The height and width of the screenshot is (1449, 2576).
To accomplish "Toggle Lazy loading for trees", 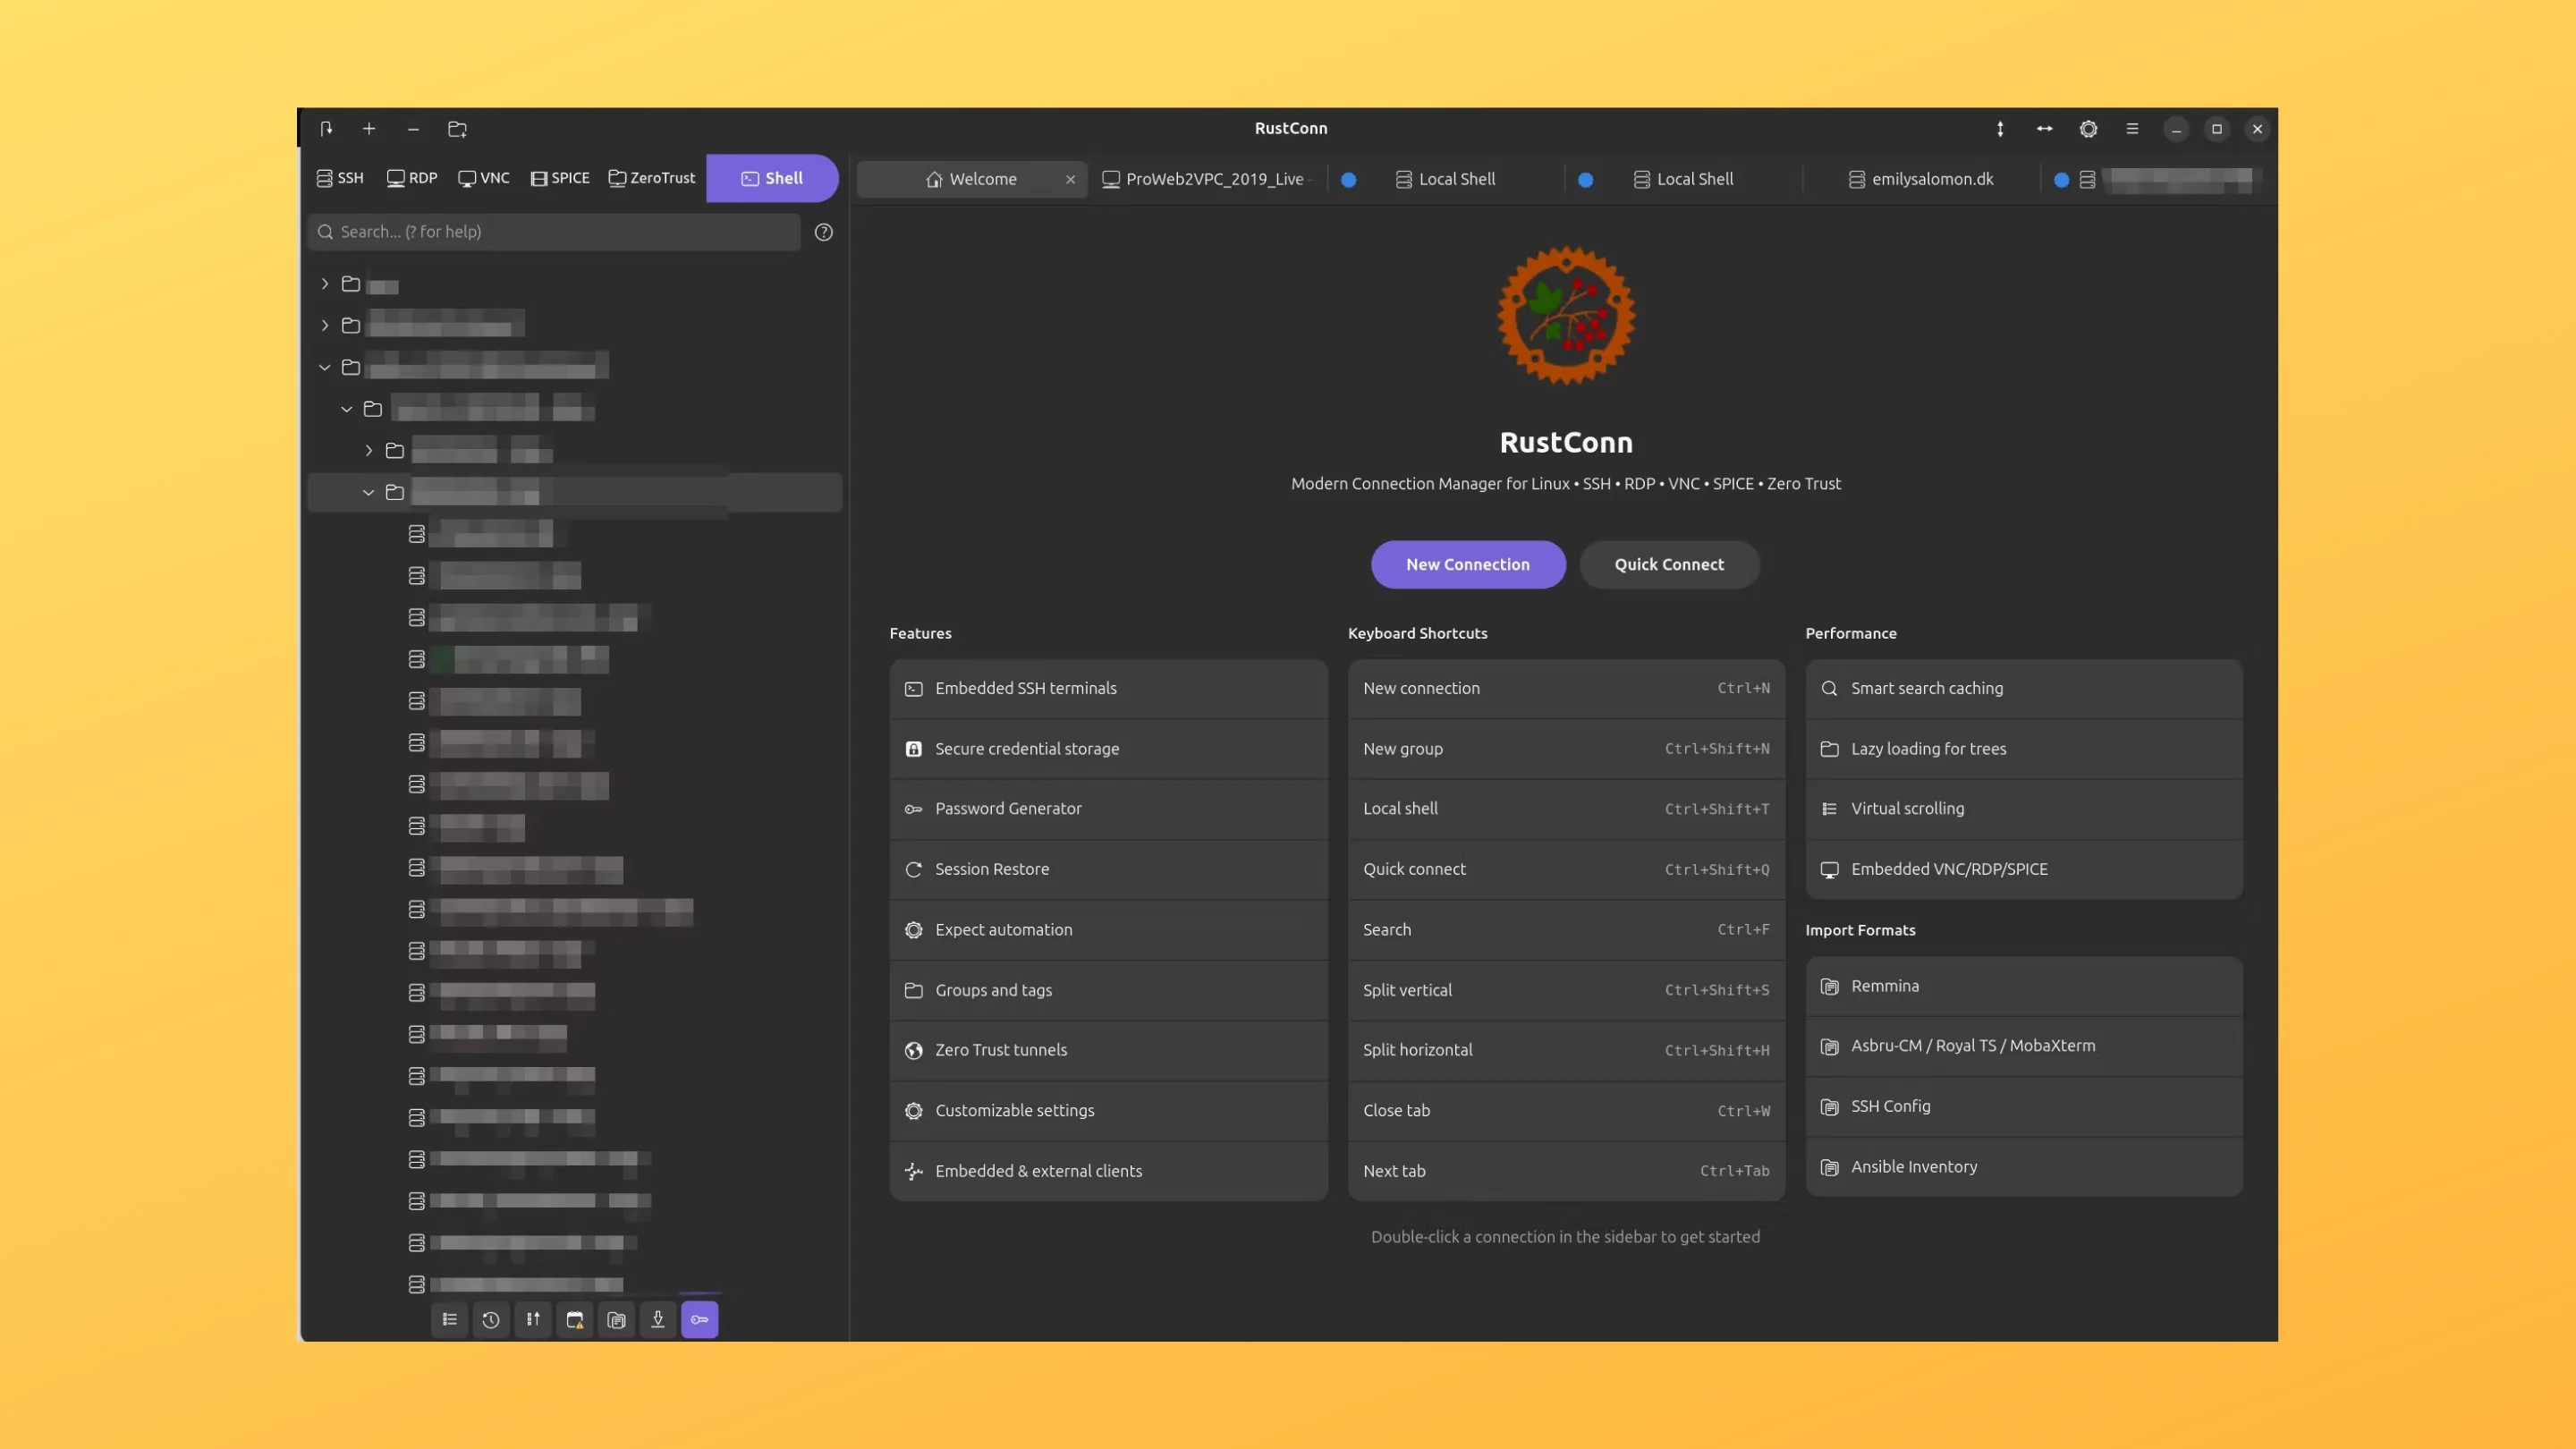I will [x=2022, y=748].
